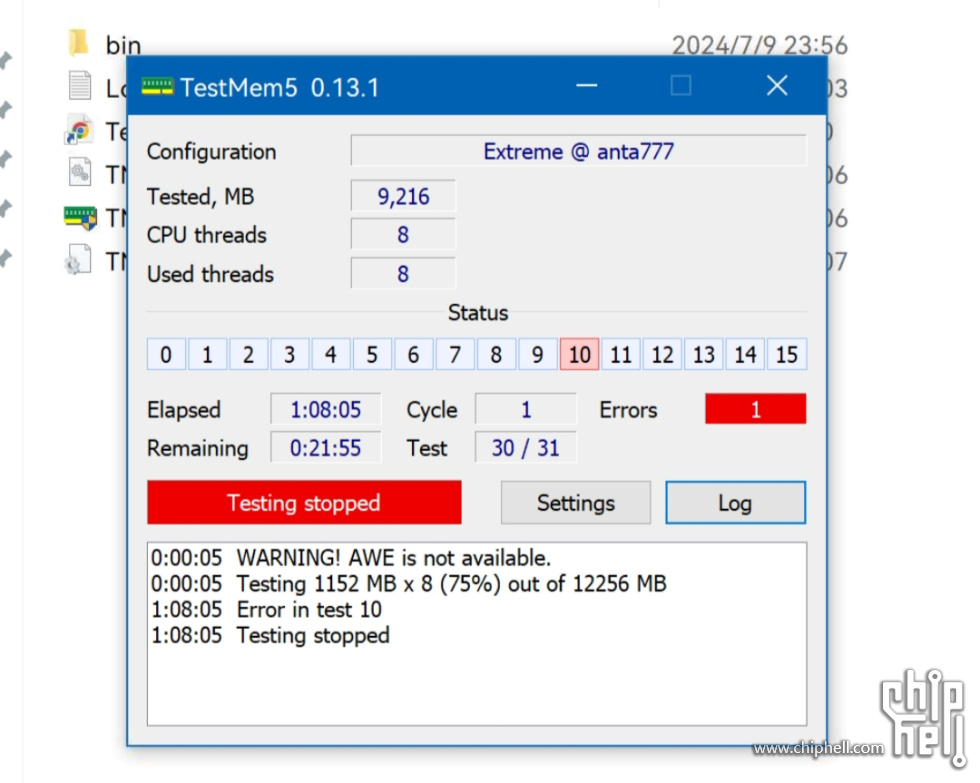This screenshot has height=783, width=980.
Task: Click the red highlighted status cell 10
Action: coord(579,354)
